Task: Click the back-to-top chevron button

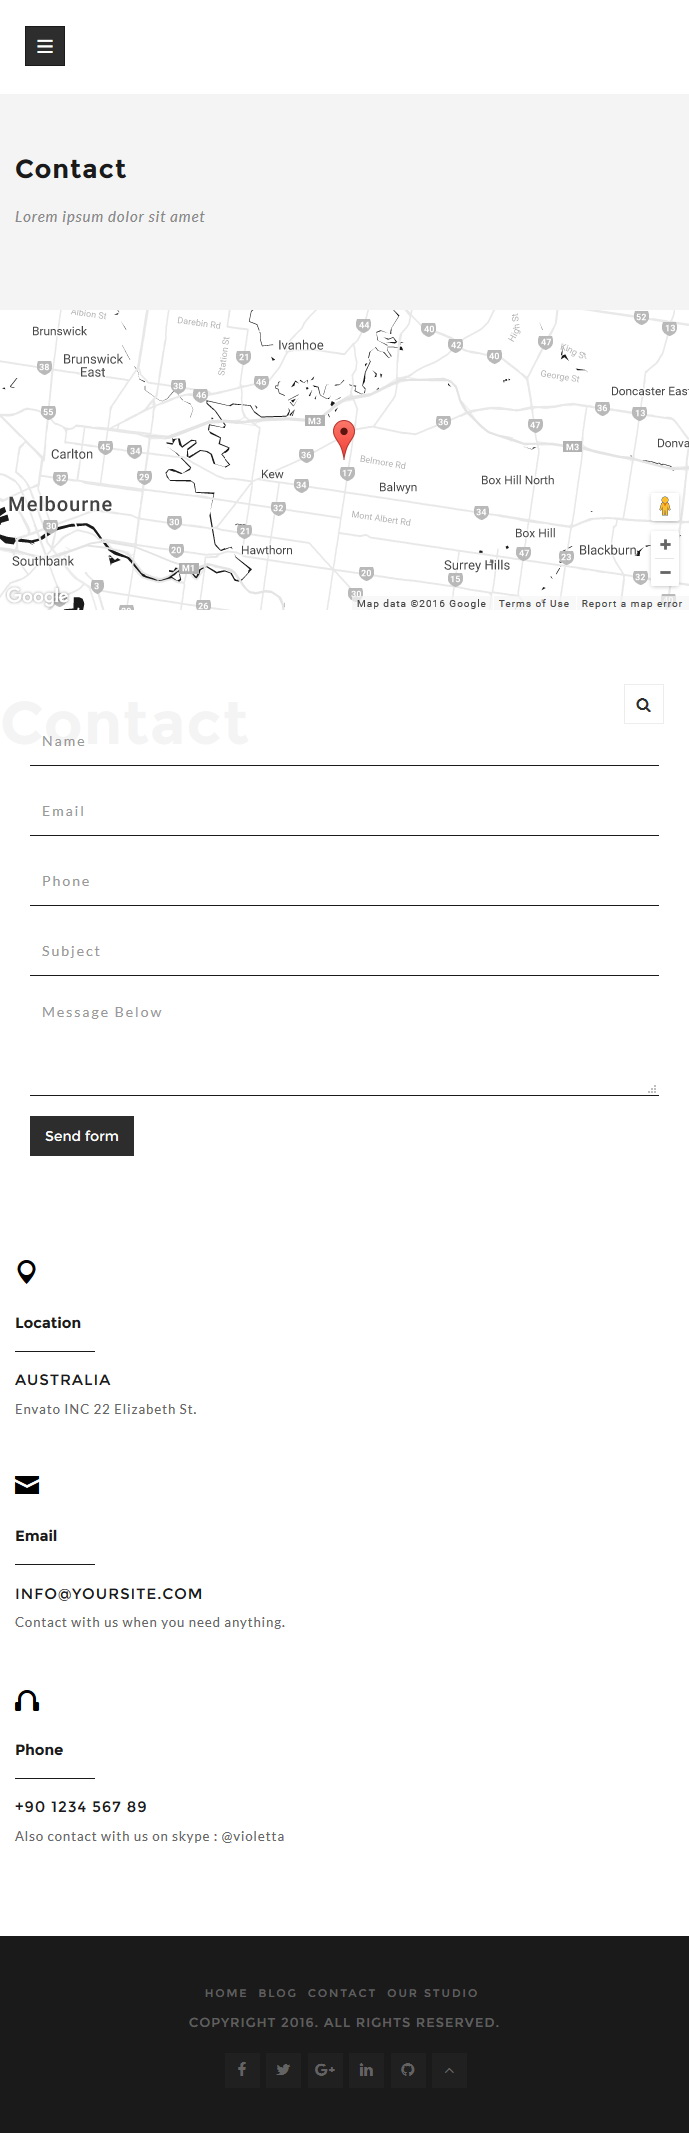Action: point(449,2069)
